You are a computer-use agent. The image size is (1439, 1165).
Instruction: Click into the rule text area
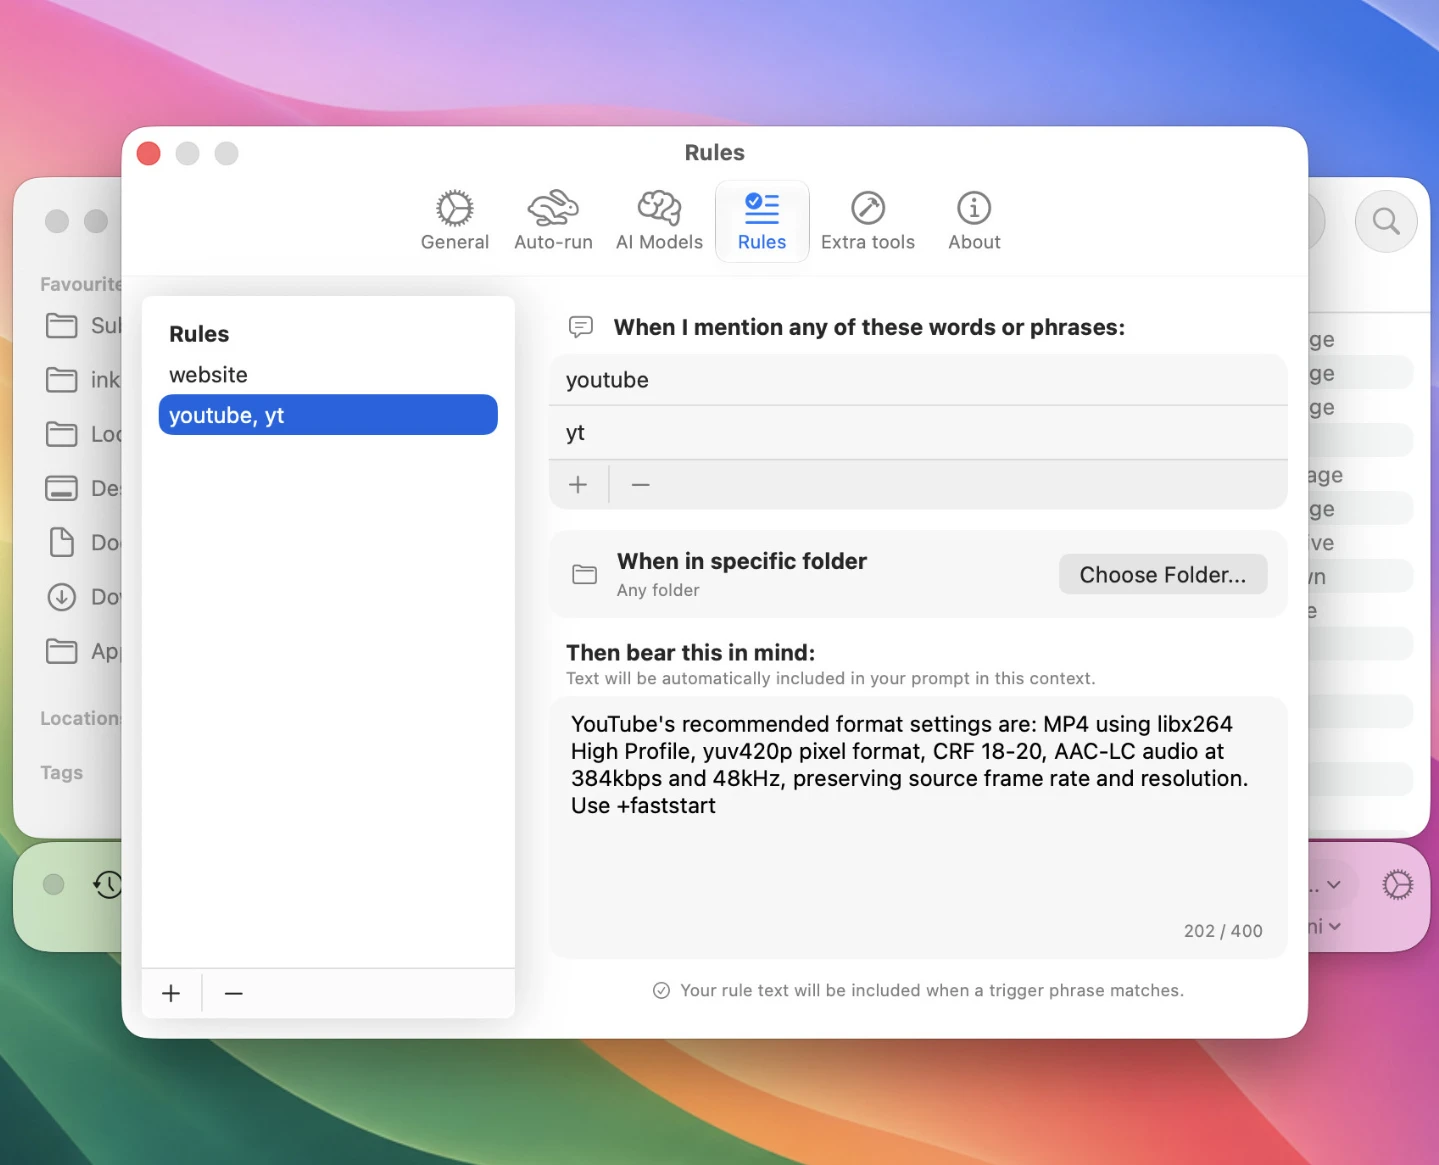point(918,827)
